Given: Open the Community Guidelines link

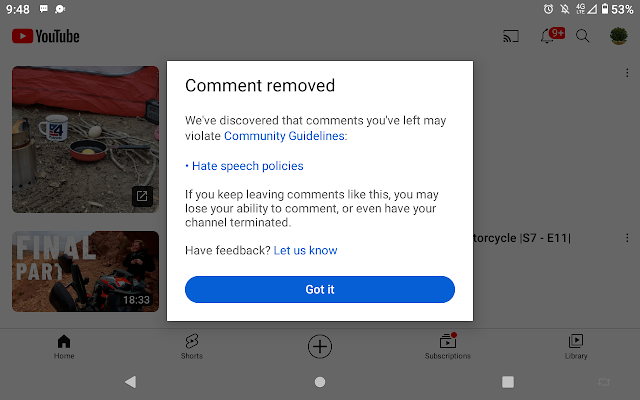Looking at the screenshot, I should point(284,136).
